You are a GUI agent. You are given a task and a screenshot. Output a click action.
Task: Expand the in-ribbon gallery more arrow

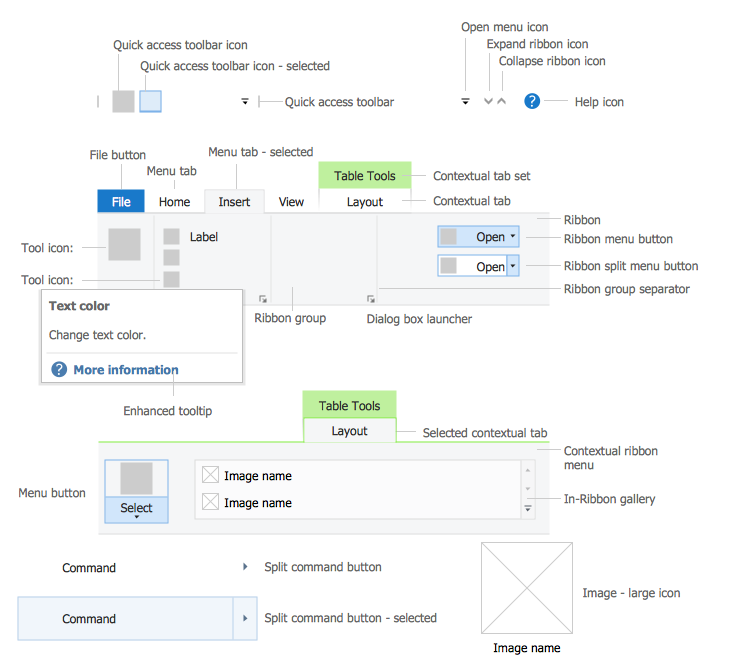point(528,509)
